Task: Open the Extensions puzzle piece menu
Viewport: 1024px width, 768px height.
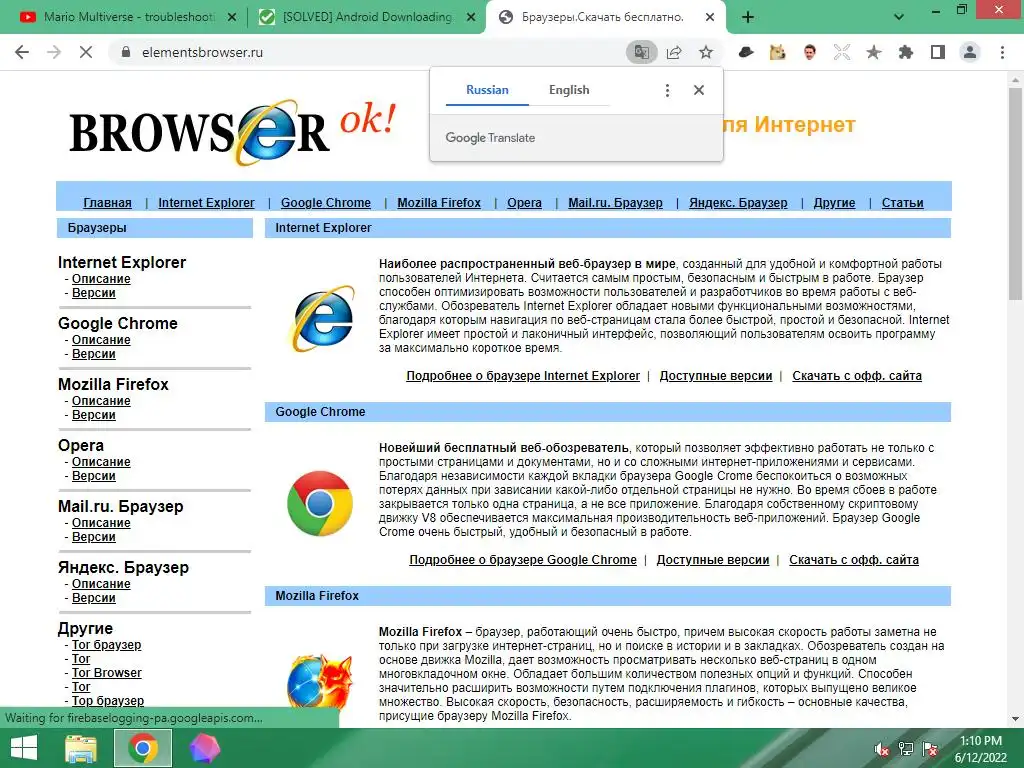Action: (x=906, y=52)
